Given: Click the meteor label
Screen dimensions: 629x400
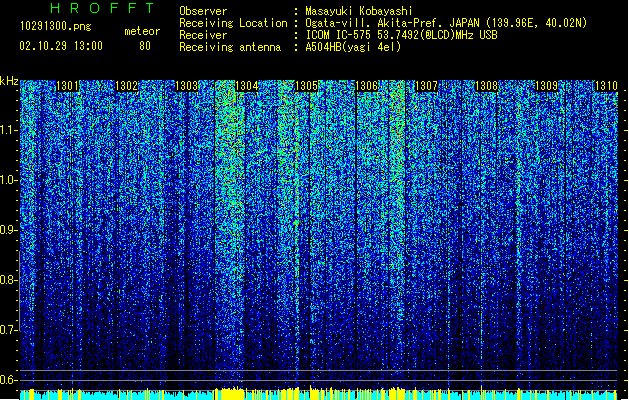Looking at the screenshot, I should (x=142, y=31).
